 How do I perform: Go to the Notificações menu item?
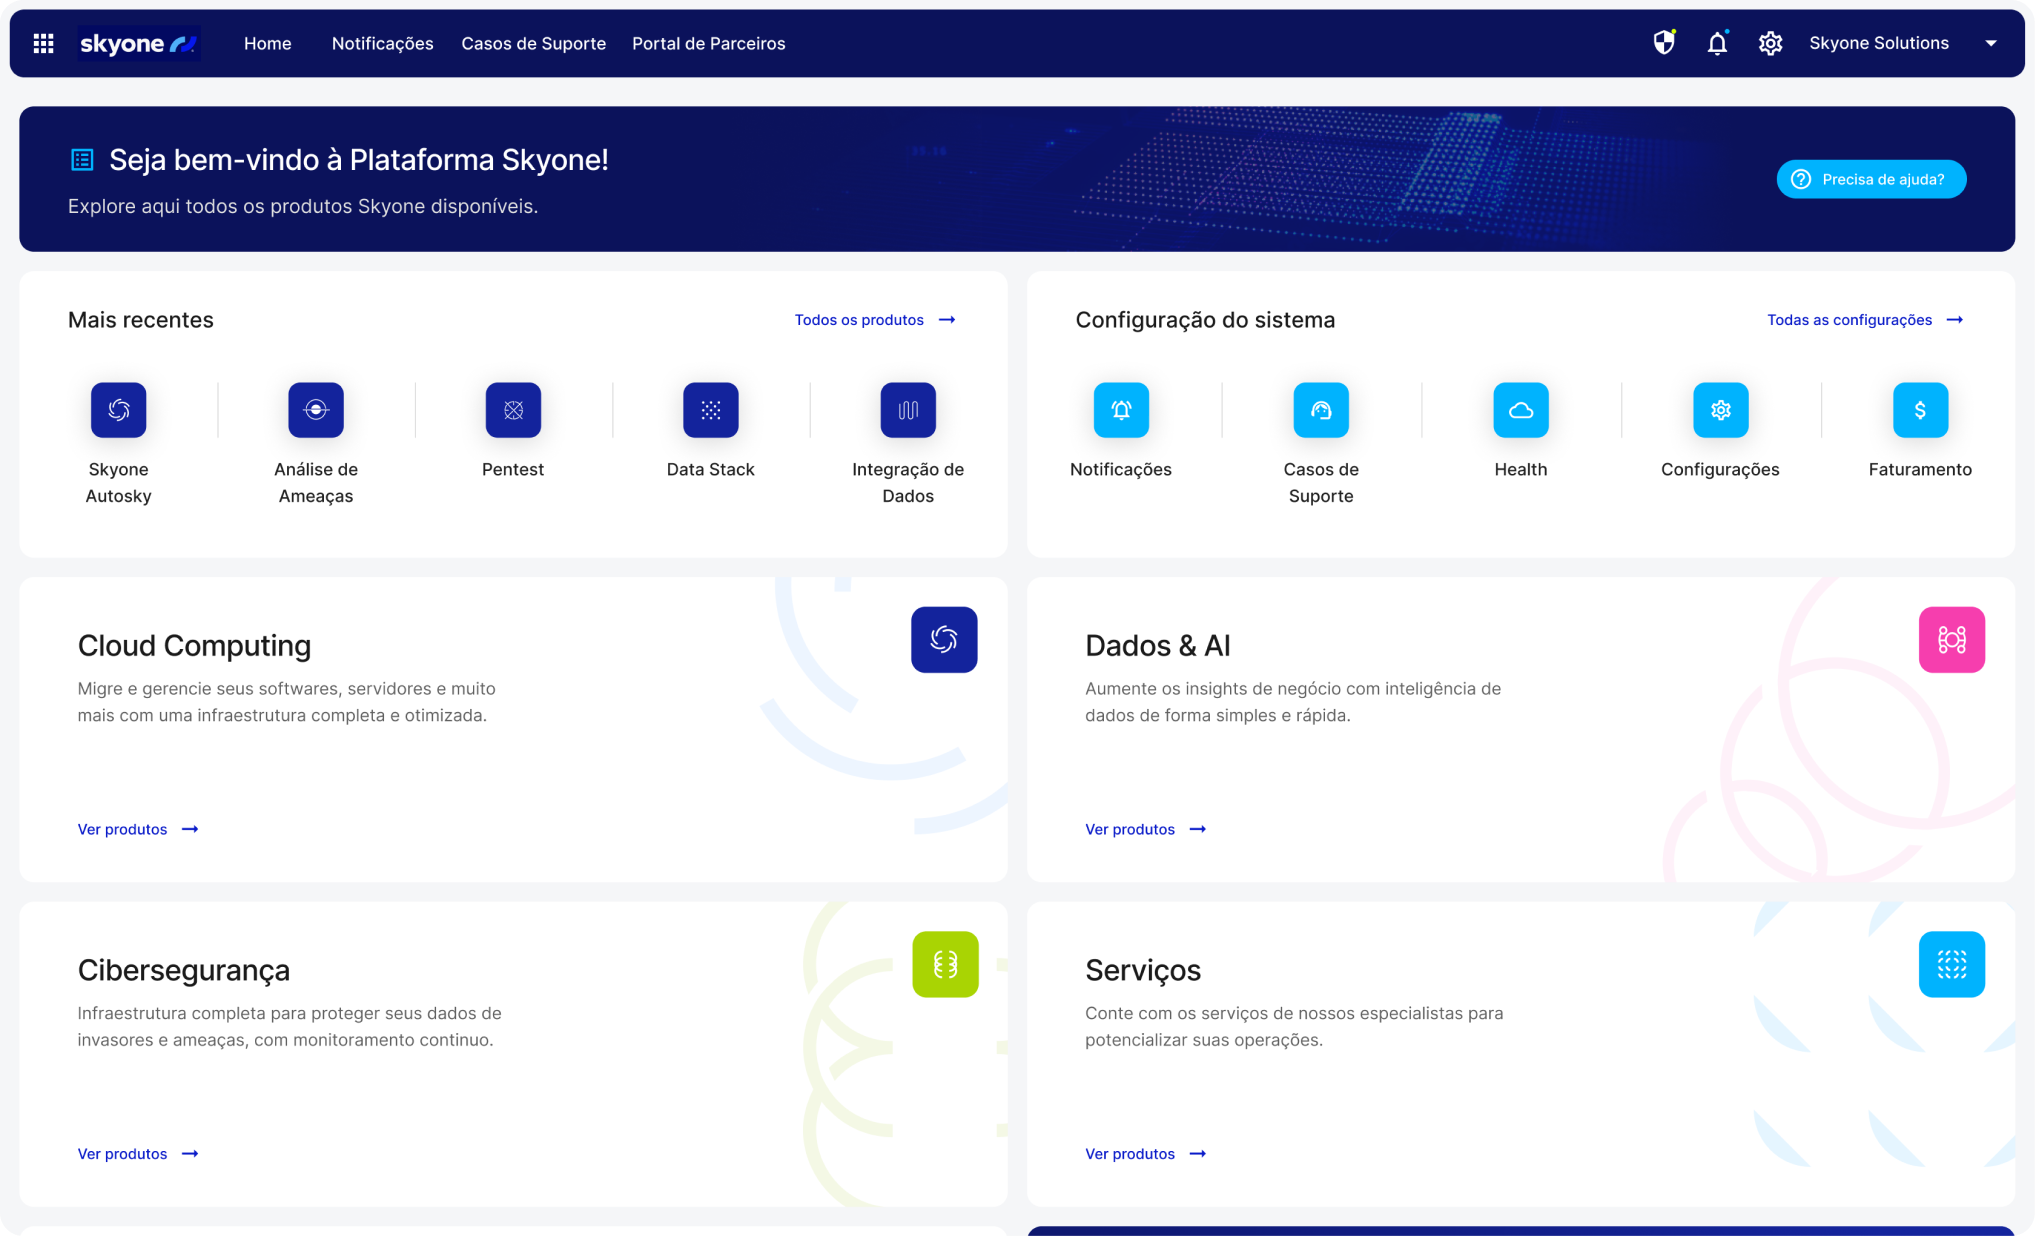382,43
